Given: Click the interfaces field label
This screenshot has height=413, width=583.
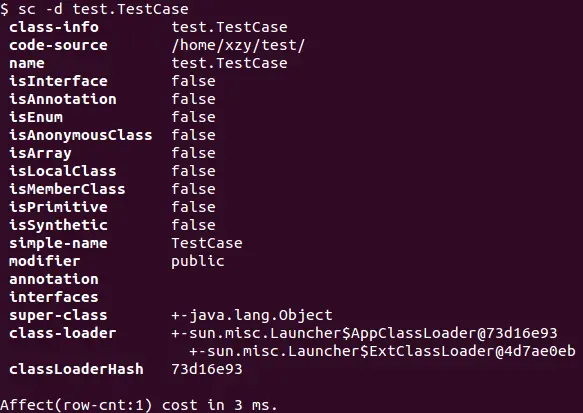Looking at the screenshot, I should pos(54,297).
